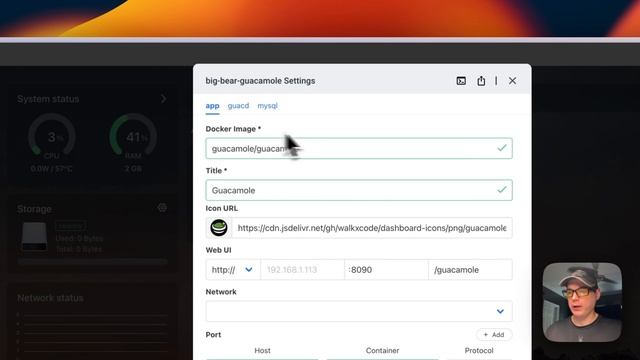Open Storage settings gear in dashboard
640x360 pixels.
[162, 208]
